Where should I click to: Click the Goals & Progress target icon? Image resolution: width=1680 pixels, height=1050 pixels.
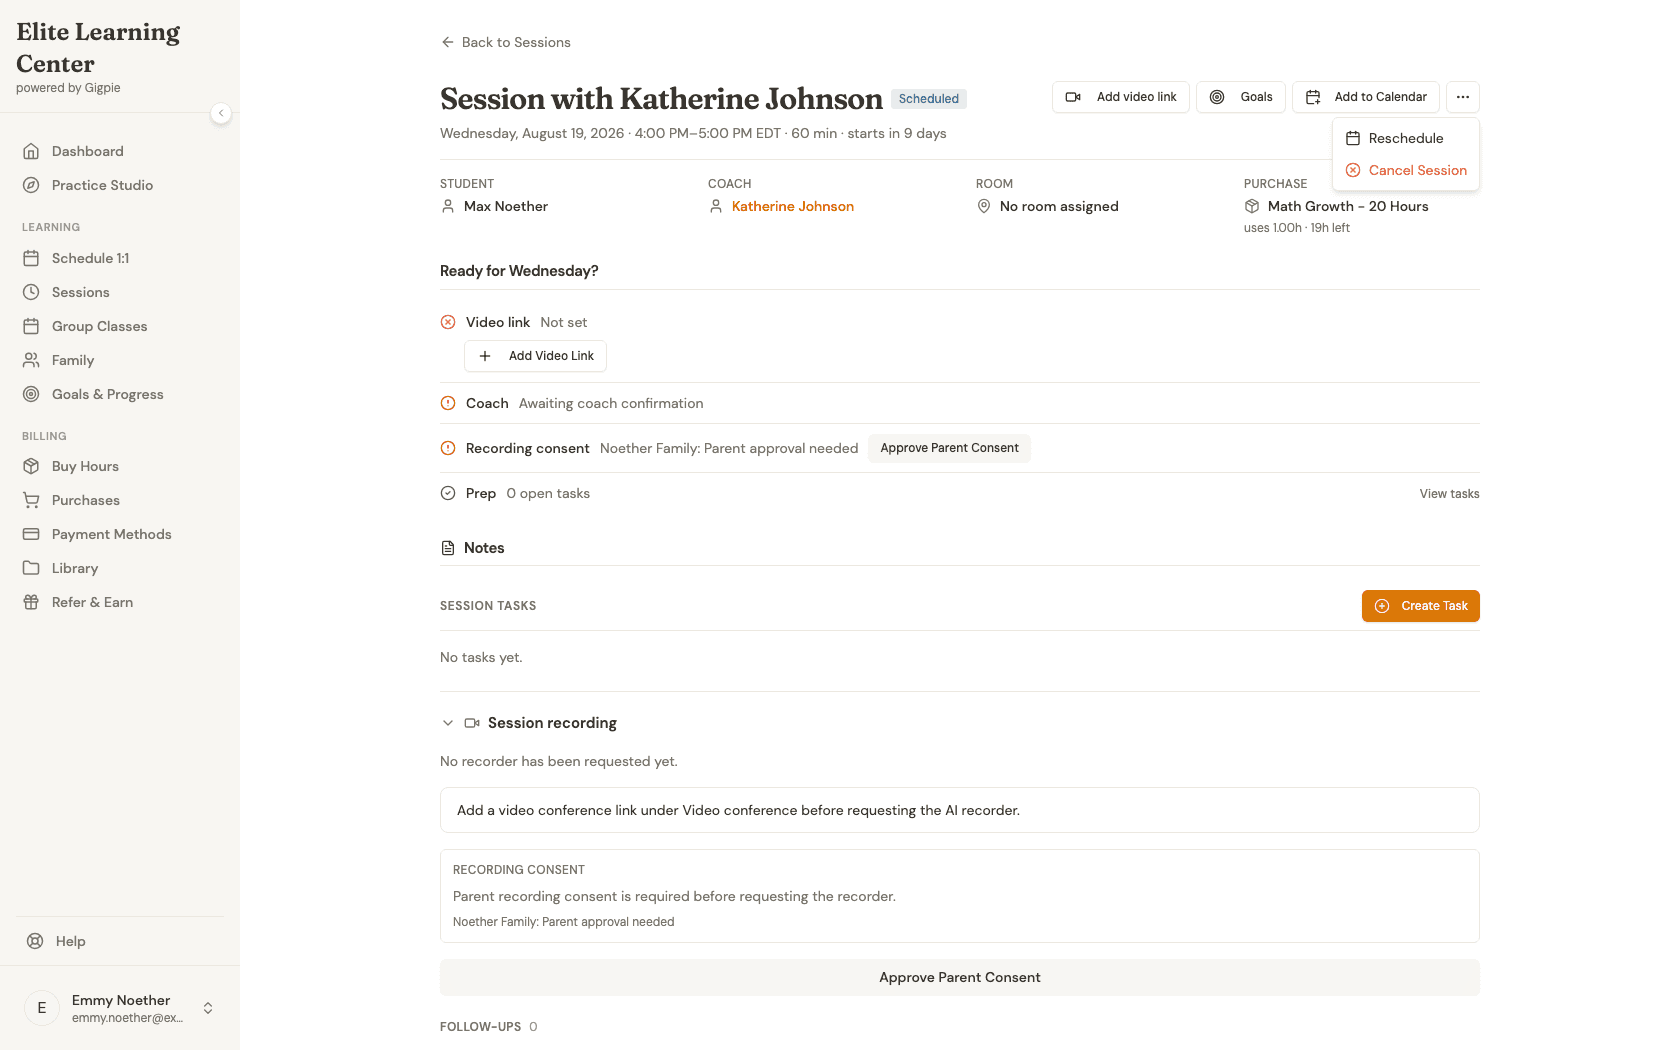[31, 394]
